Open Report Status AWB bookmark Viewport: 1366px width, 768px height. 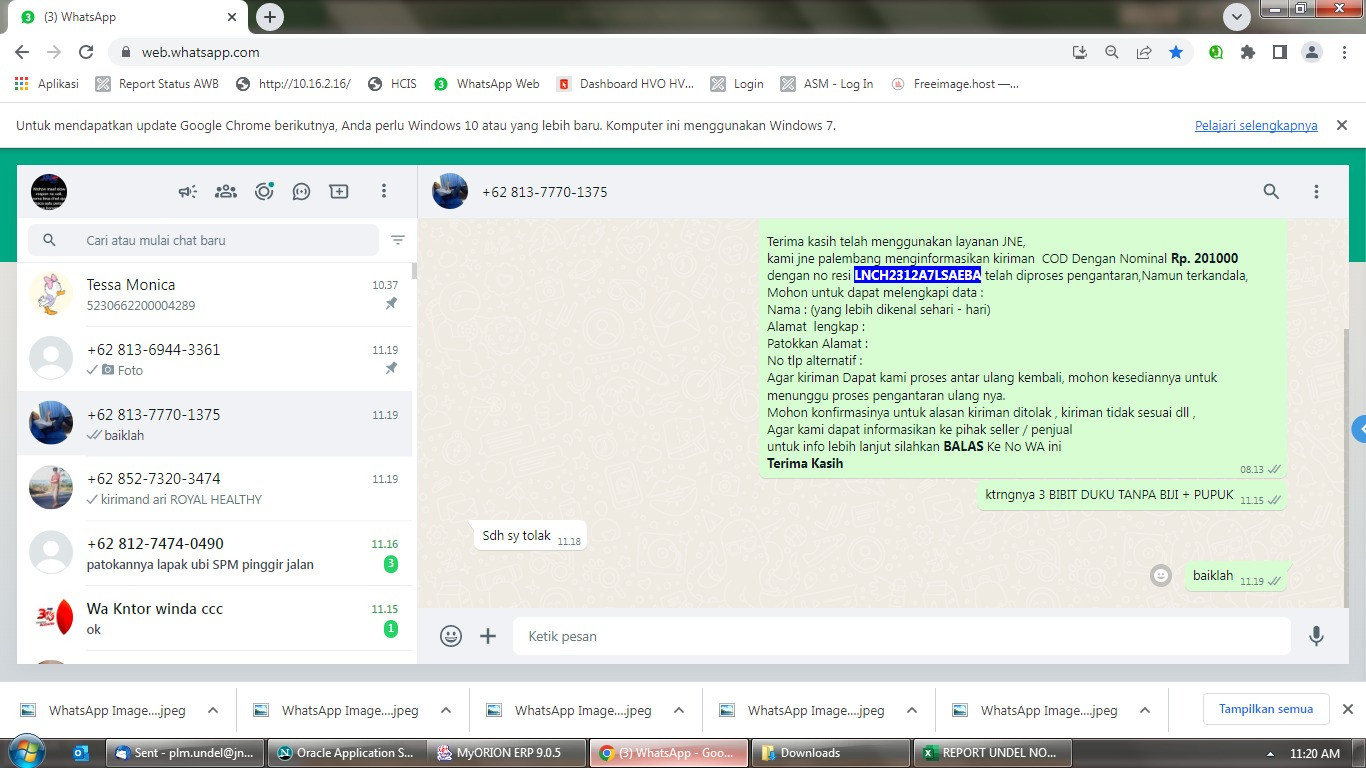157,84
